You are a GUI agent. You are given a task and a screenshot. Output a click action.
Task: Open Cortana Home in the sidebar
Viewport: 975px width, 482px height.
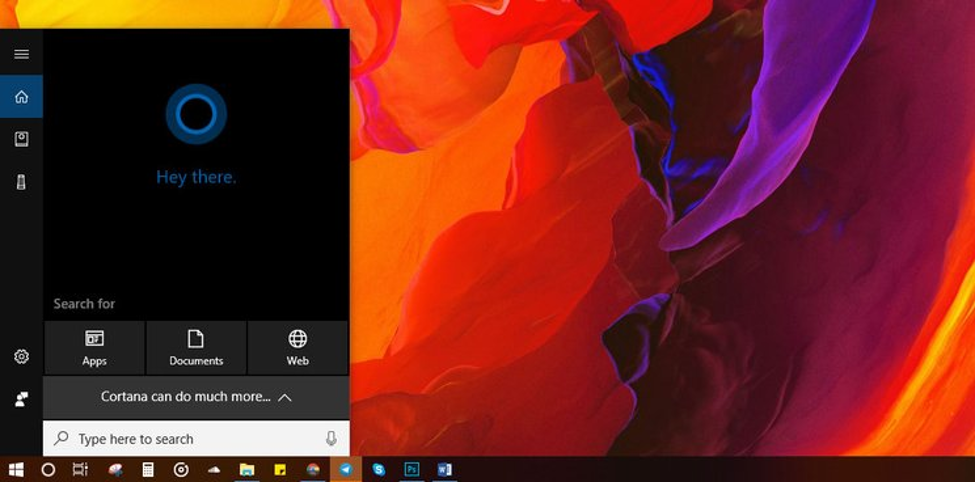21,97
